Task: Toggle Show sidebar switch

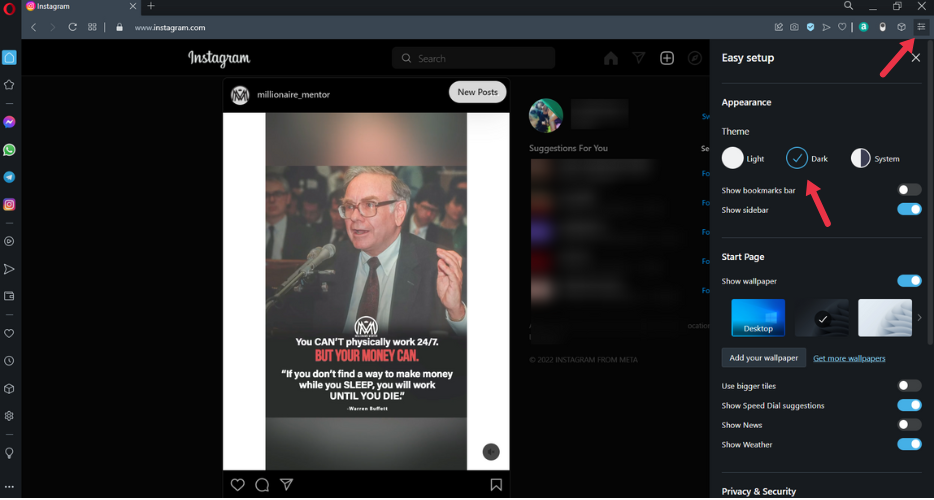Action: coord(910,209)
